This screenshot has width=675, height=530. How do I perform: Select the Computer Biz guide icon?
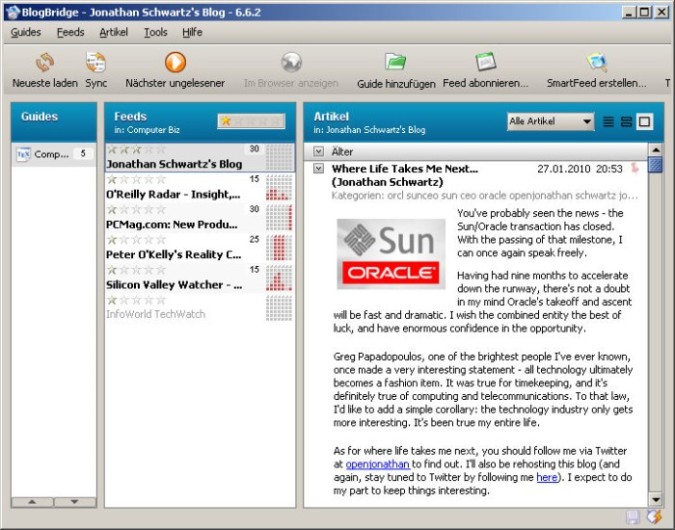pyautogui.click(x=25, y=154)
